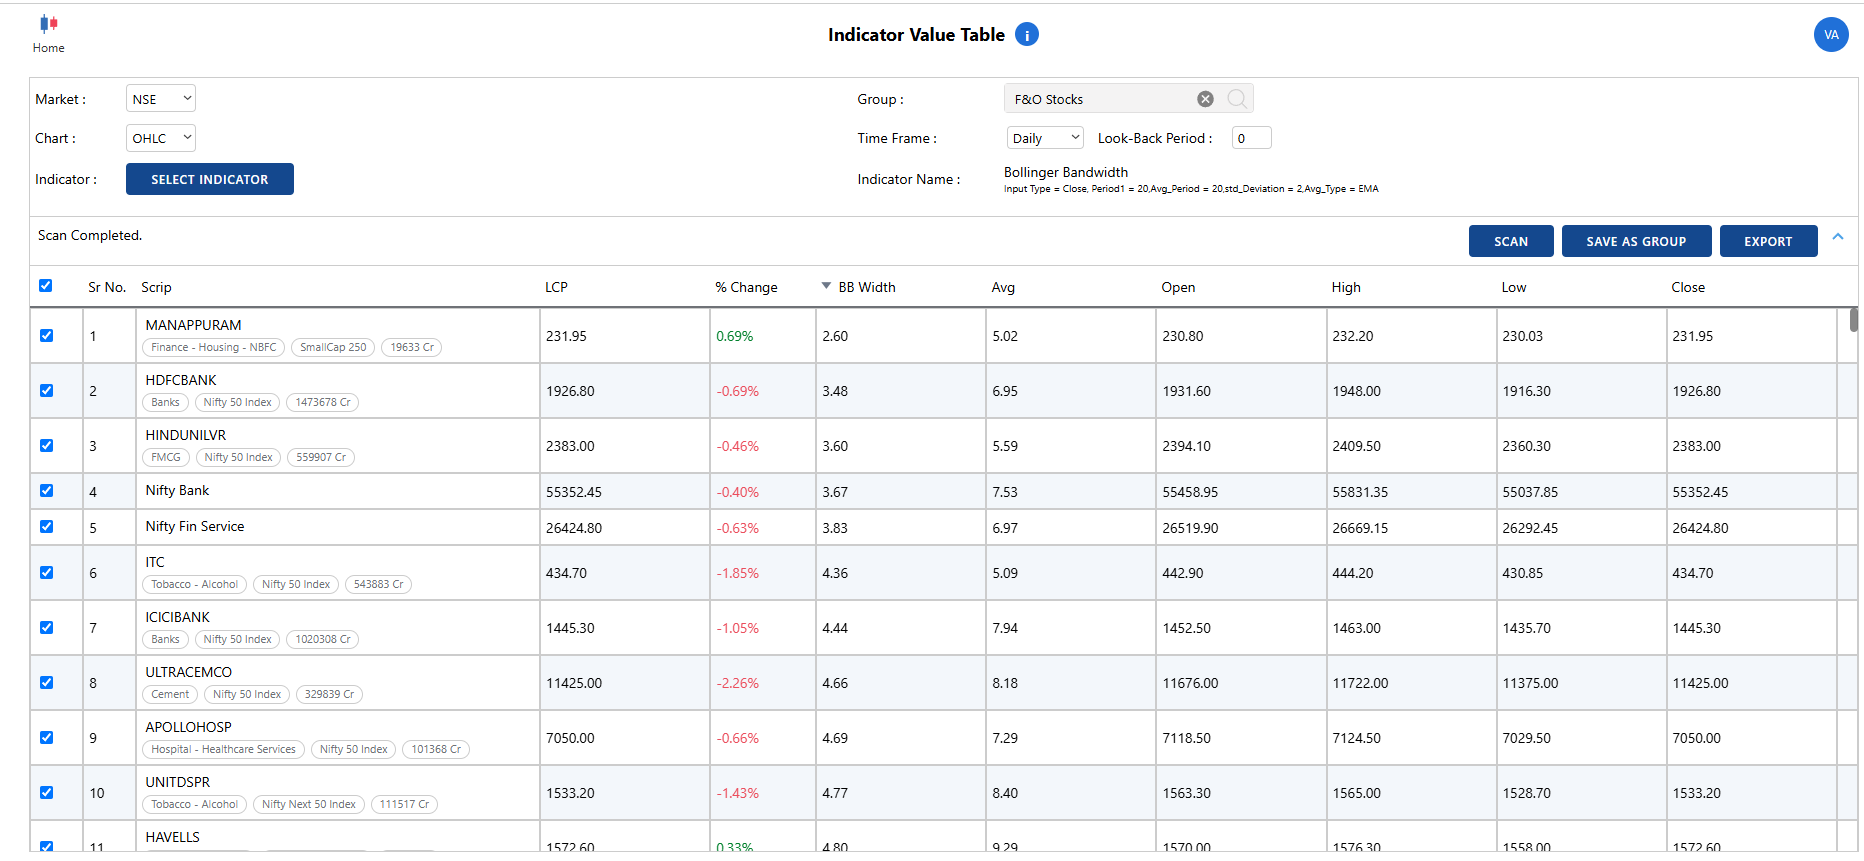
Task: Open the Chart OHLC dropdown
Action: pyautogui.click(x=161, y=138)
